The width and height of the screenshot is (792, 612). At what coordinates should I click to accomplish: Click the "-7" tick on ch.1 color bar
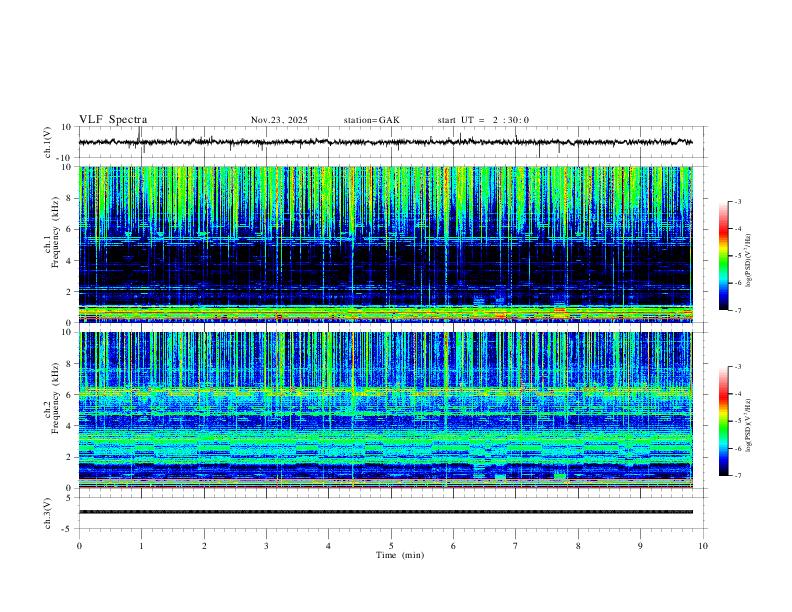point(737,310)
